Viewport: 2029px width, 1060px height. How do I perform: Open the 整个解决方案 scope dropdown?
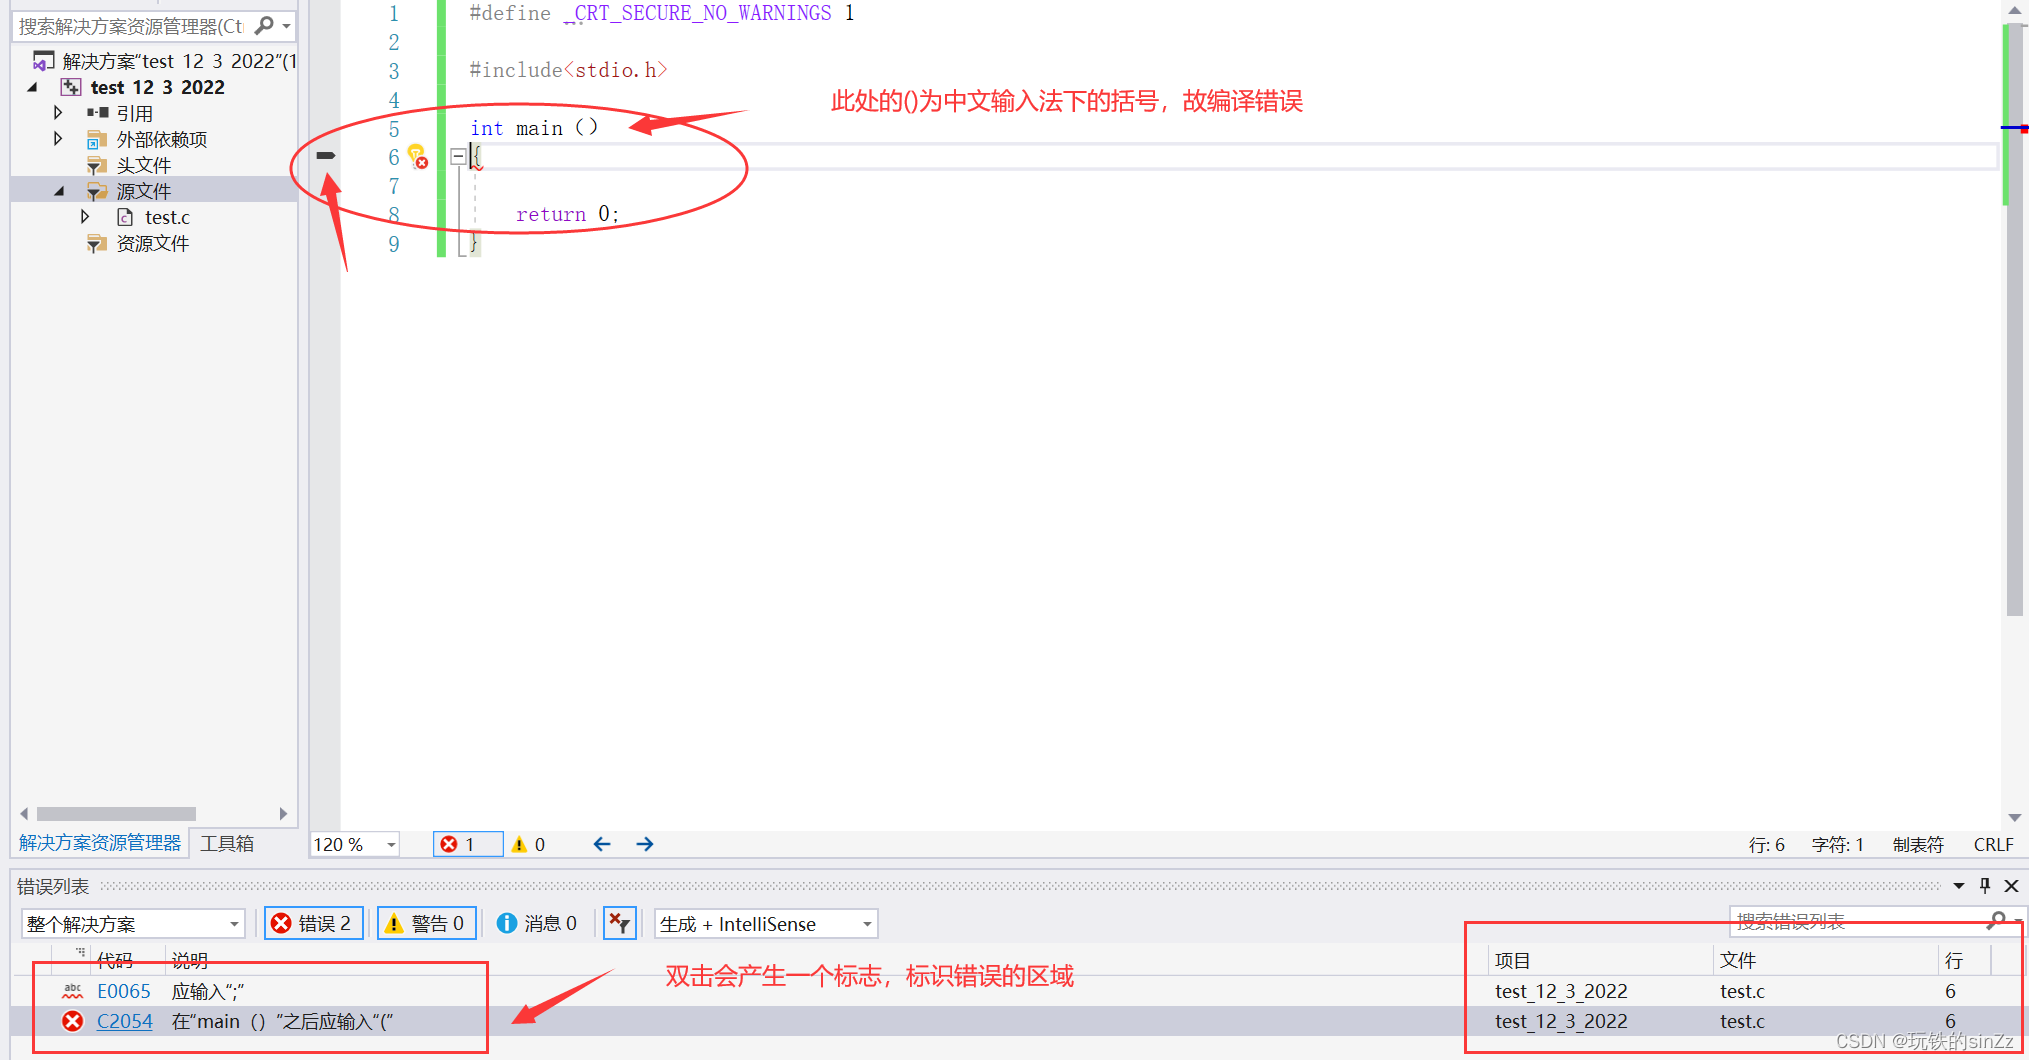132,924
